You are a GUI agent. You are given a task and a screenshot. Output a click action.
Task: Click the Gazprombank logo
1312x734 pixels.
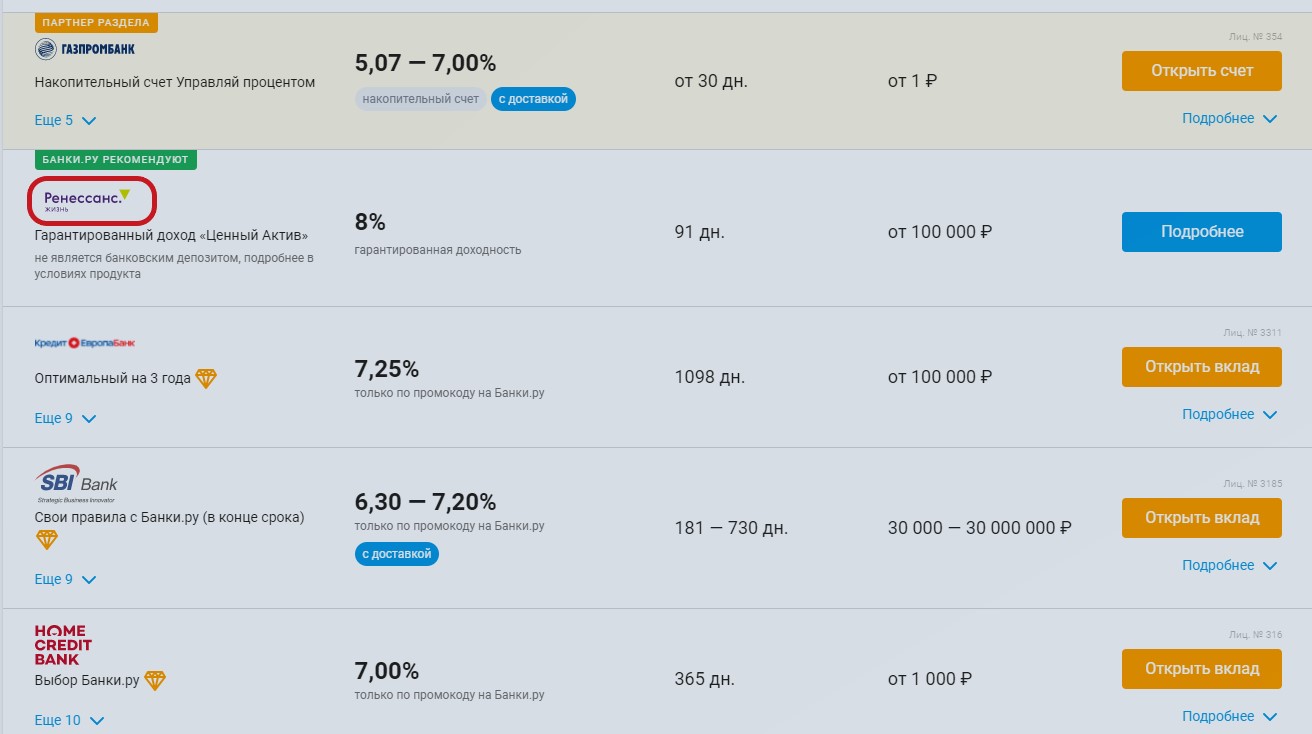[x=85, y=49]
